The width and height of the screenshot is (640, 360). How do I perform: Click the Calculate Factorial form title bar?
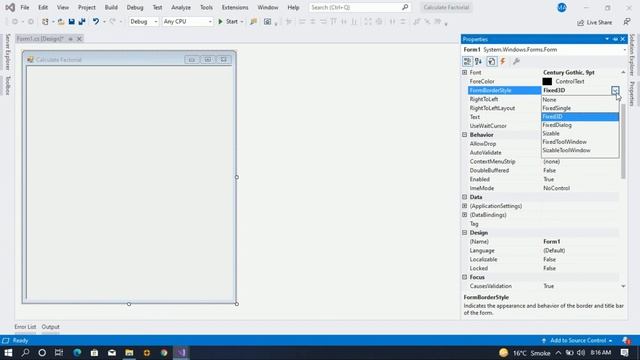coord(129,60)
